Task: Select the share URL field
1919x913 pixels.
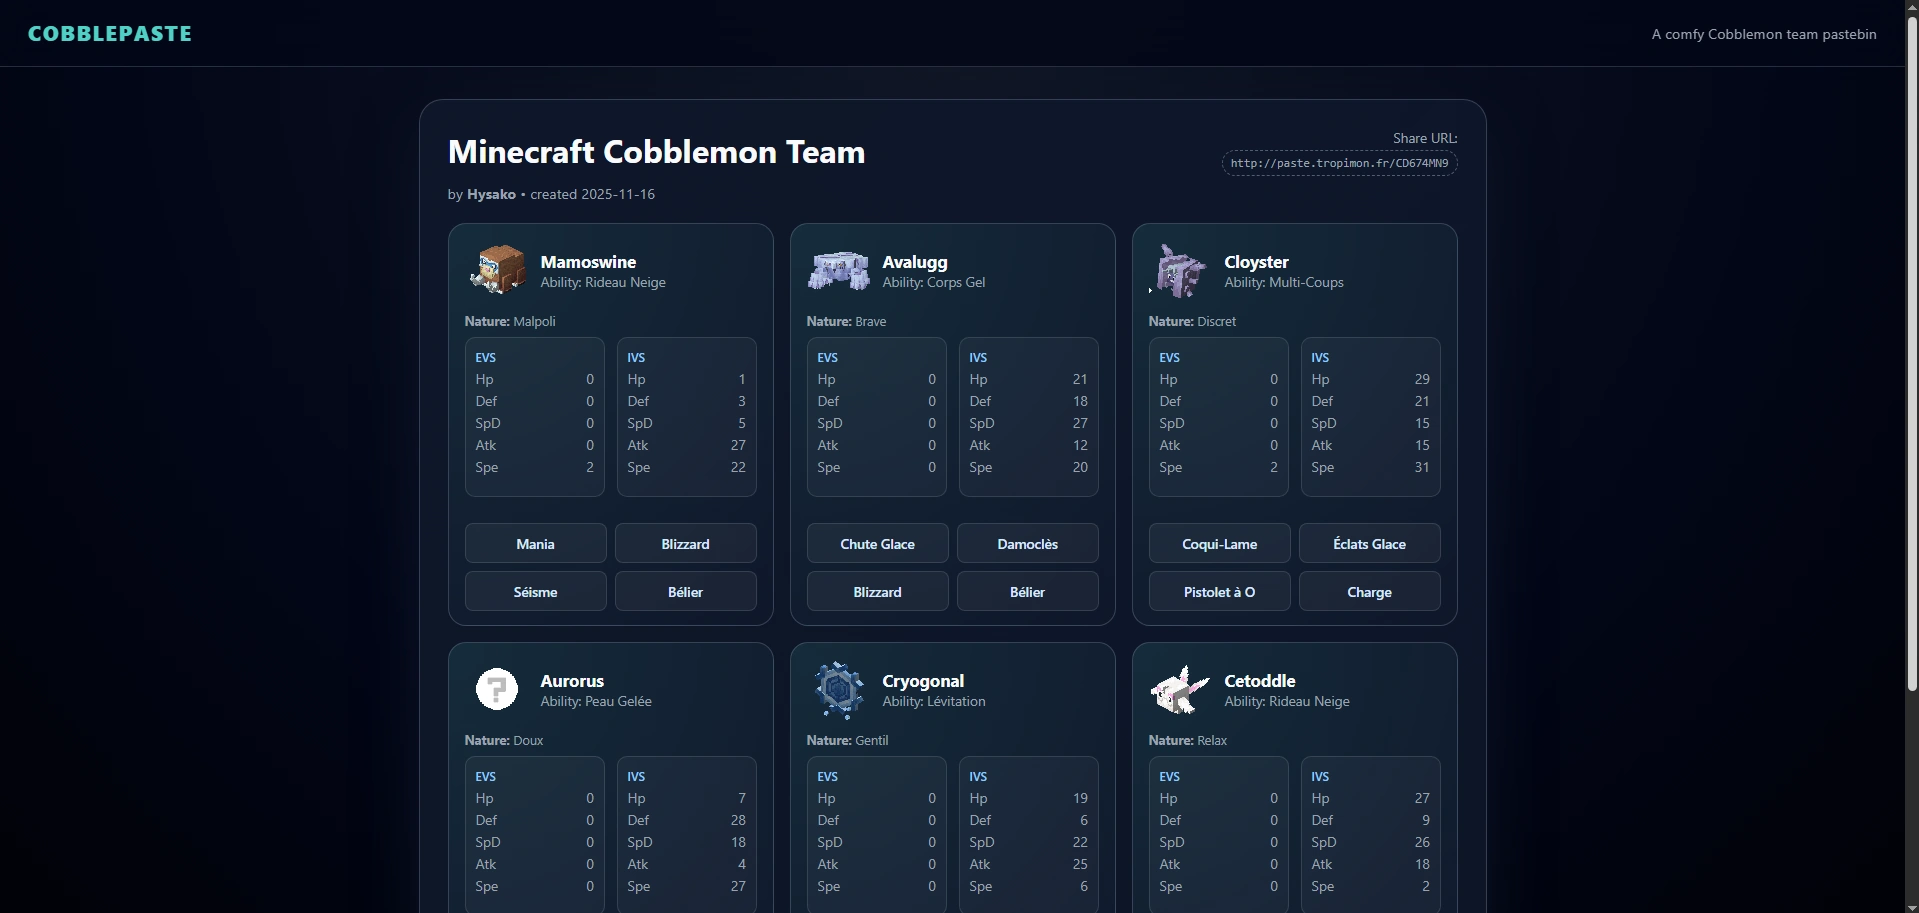Action: coord(1339,163)
